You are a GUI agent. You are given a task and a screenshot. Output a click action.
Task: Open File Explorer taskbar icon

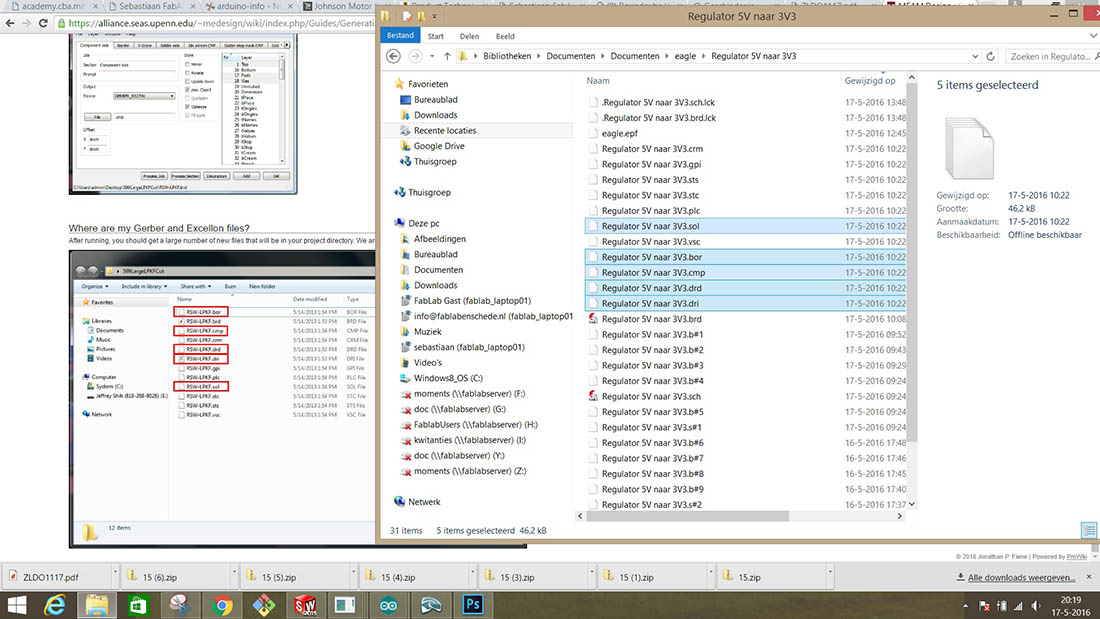(x=97, y=605)
